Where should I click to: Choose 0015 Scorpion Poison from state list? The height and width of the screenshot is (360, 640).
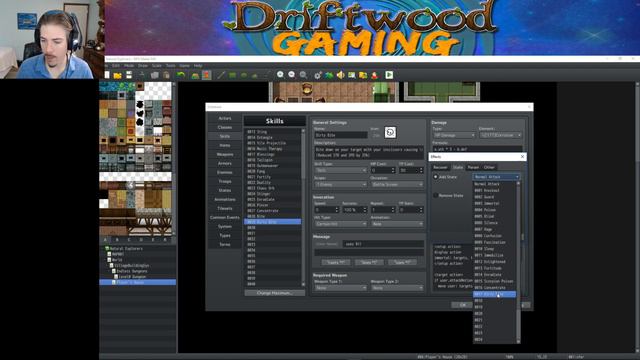[494, 281]
